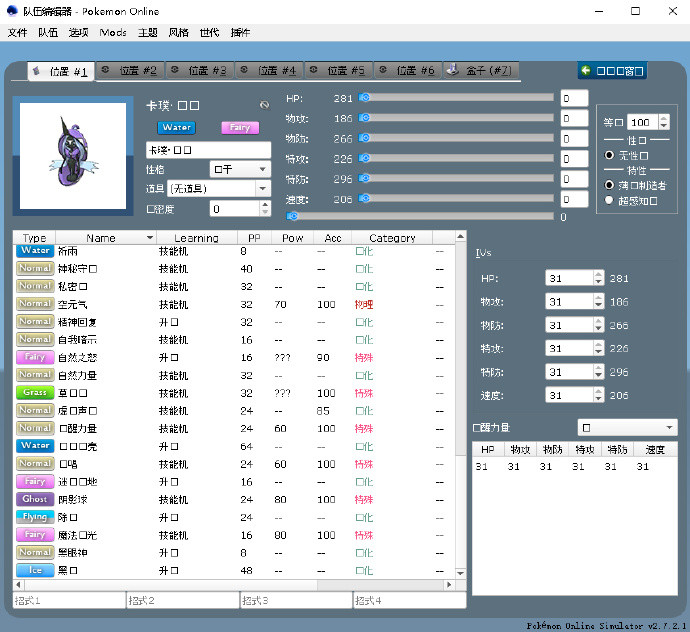Switch to 位置 #6 tab
Viewport: 690px width, 632px height.
pos(408,70)
